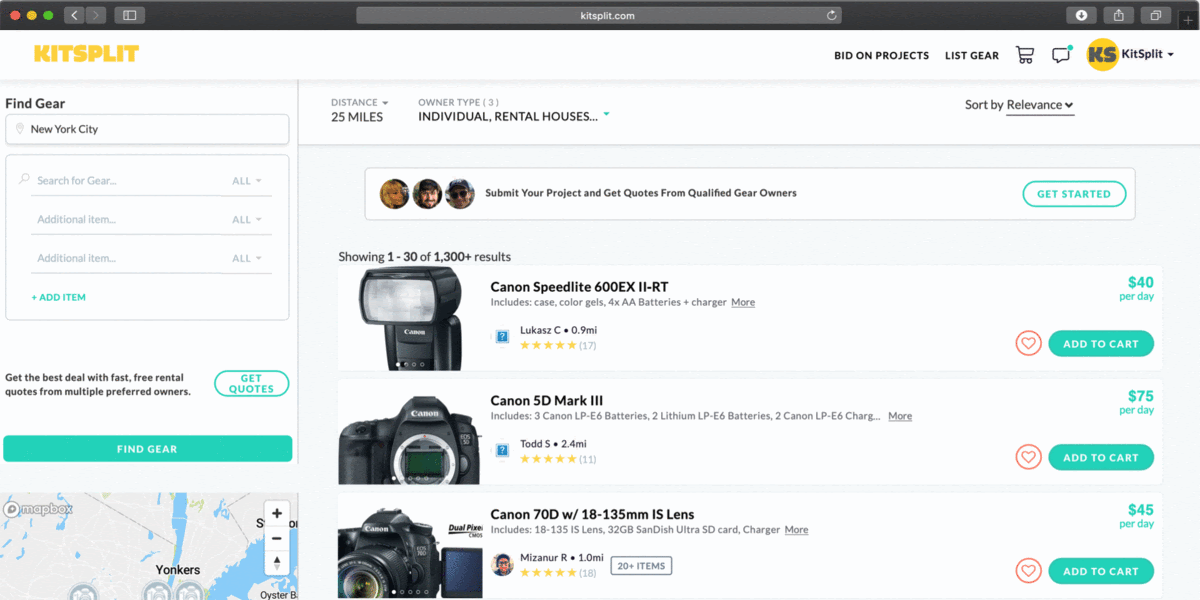Screen dimensions: 1200x600
Task: Click the Search for Gear input field
Action: [x=125, y=181]
